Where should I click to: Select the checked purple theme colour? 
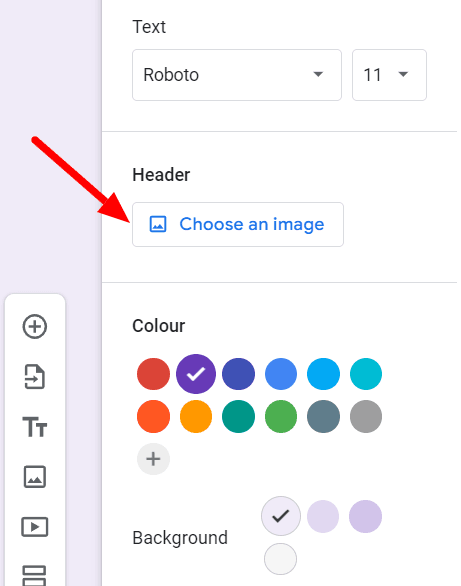196,374
